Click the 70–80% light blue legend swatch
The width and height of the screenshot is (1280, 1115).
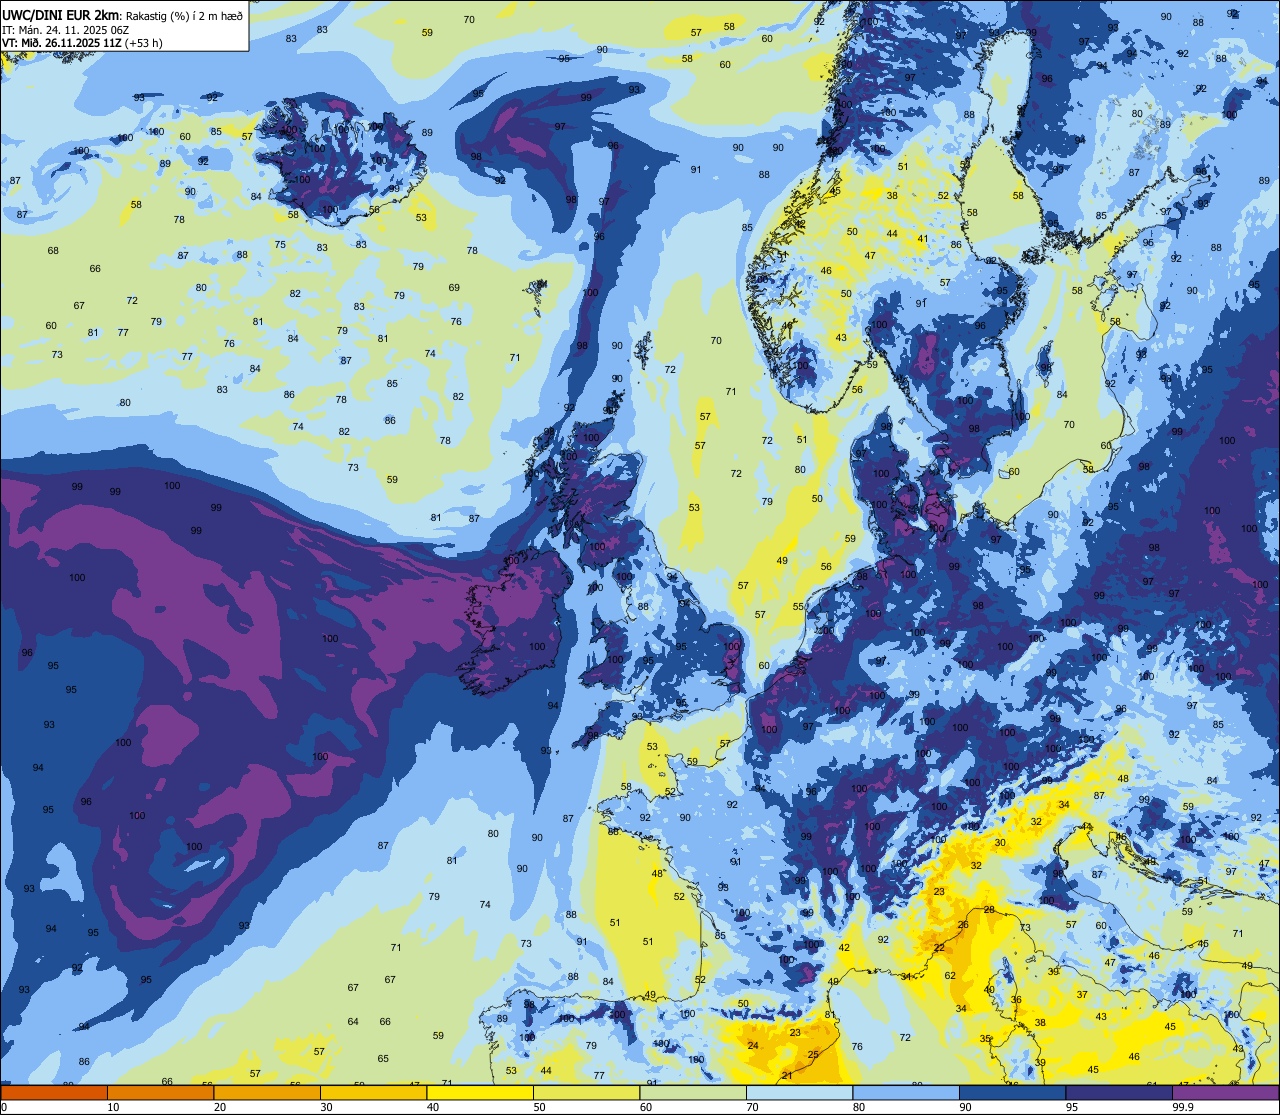pos(799,1092)
